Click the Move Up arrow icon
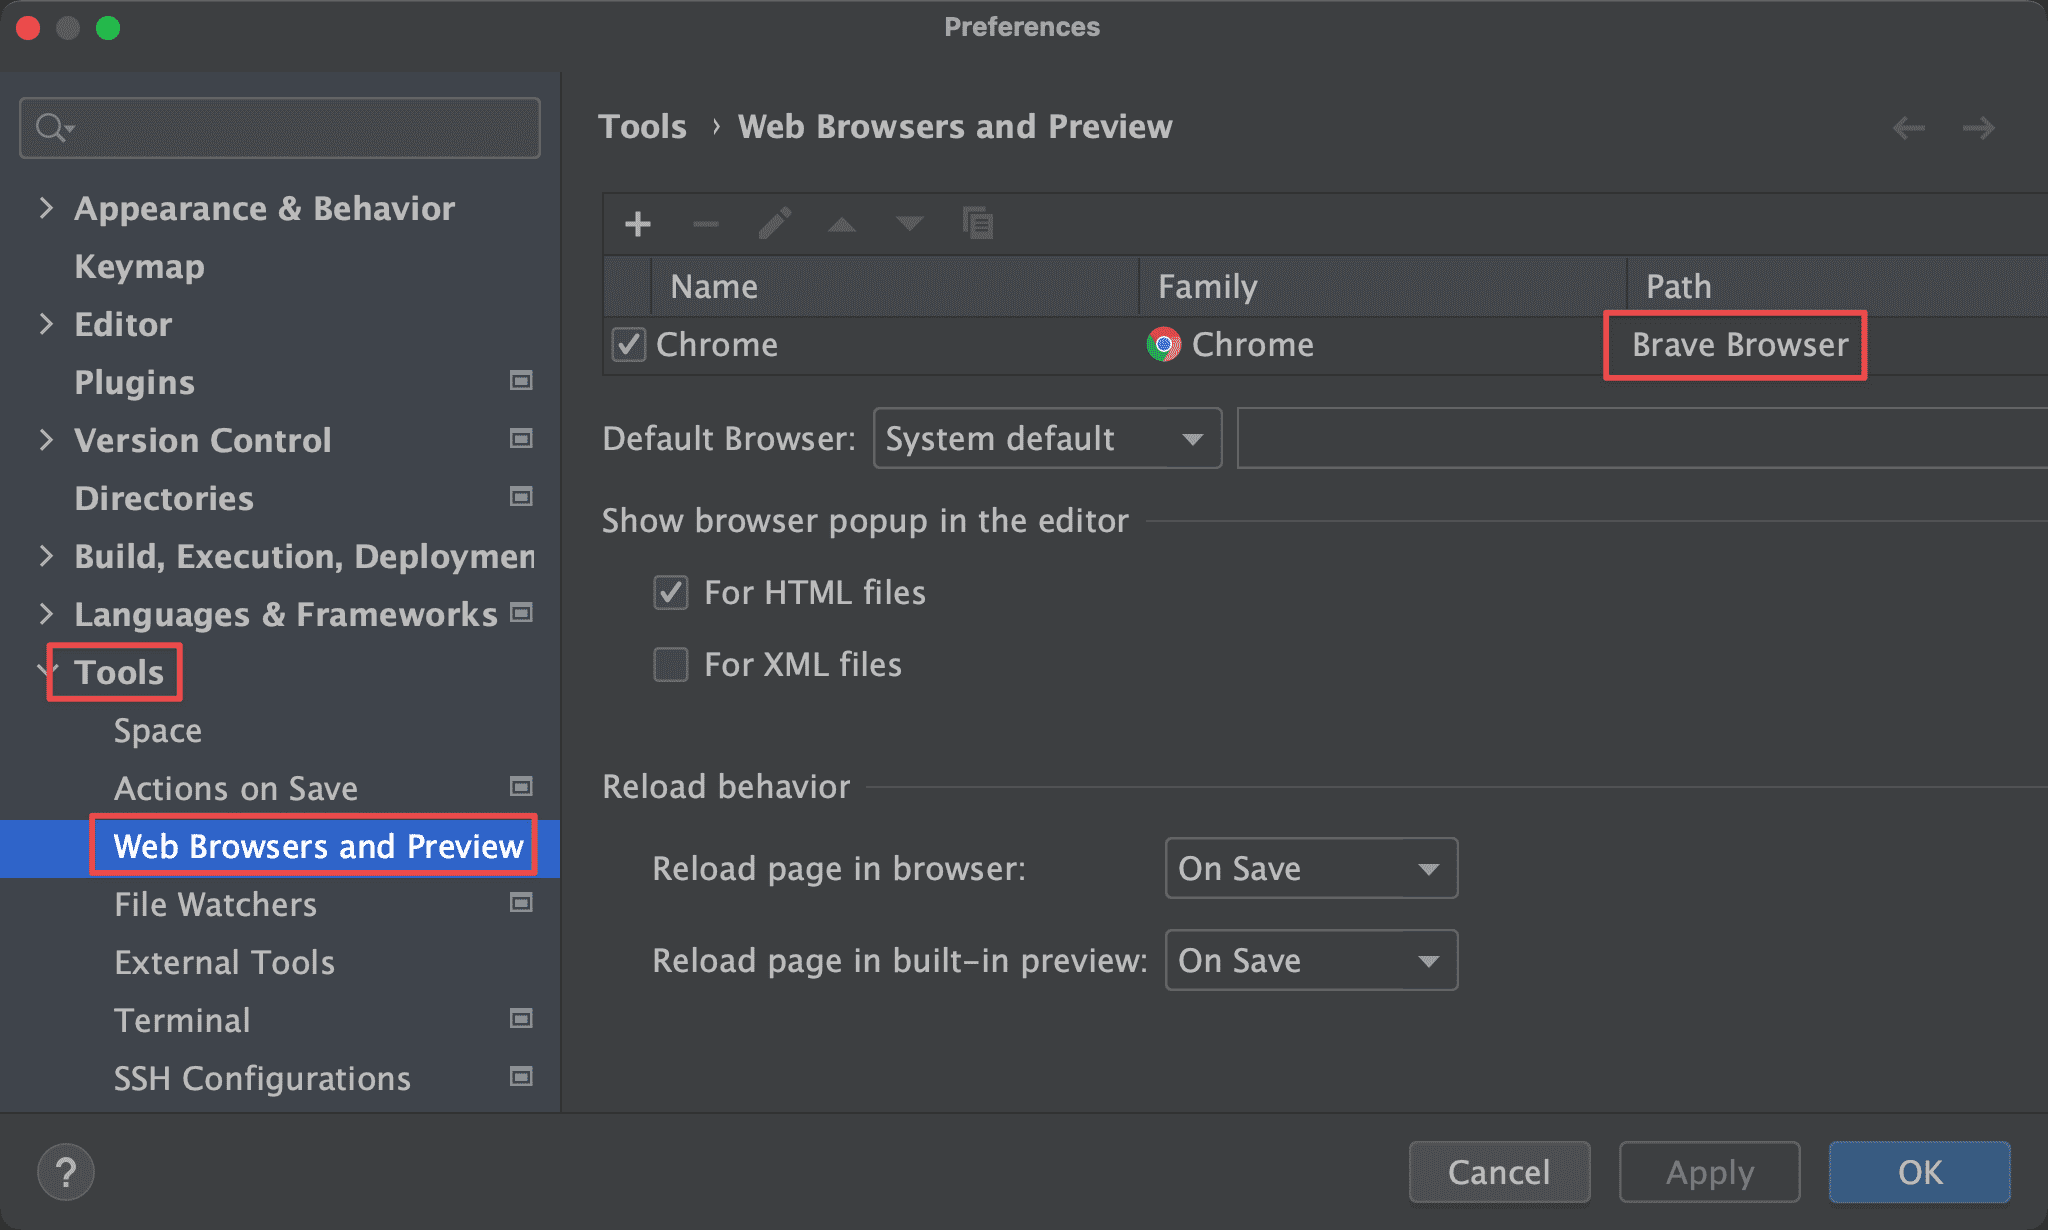Viewport: 2048px width, 1230px height. (842, 224)
